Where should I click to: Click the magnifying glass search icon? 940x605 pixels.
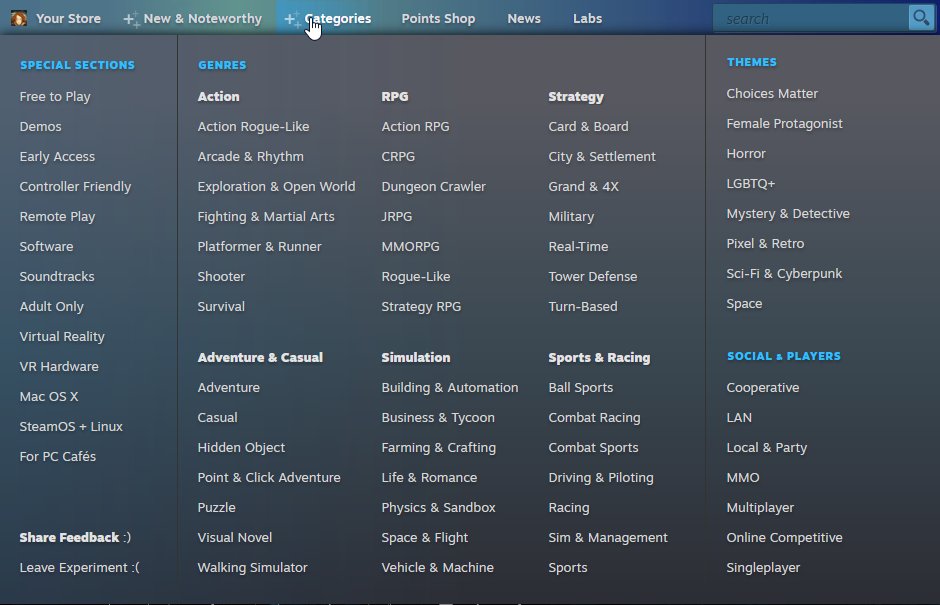click(x=921, y=17)
